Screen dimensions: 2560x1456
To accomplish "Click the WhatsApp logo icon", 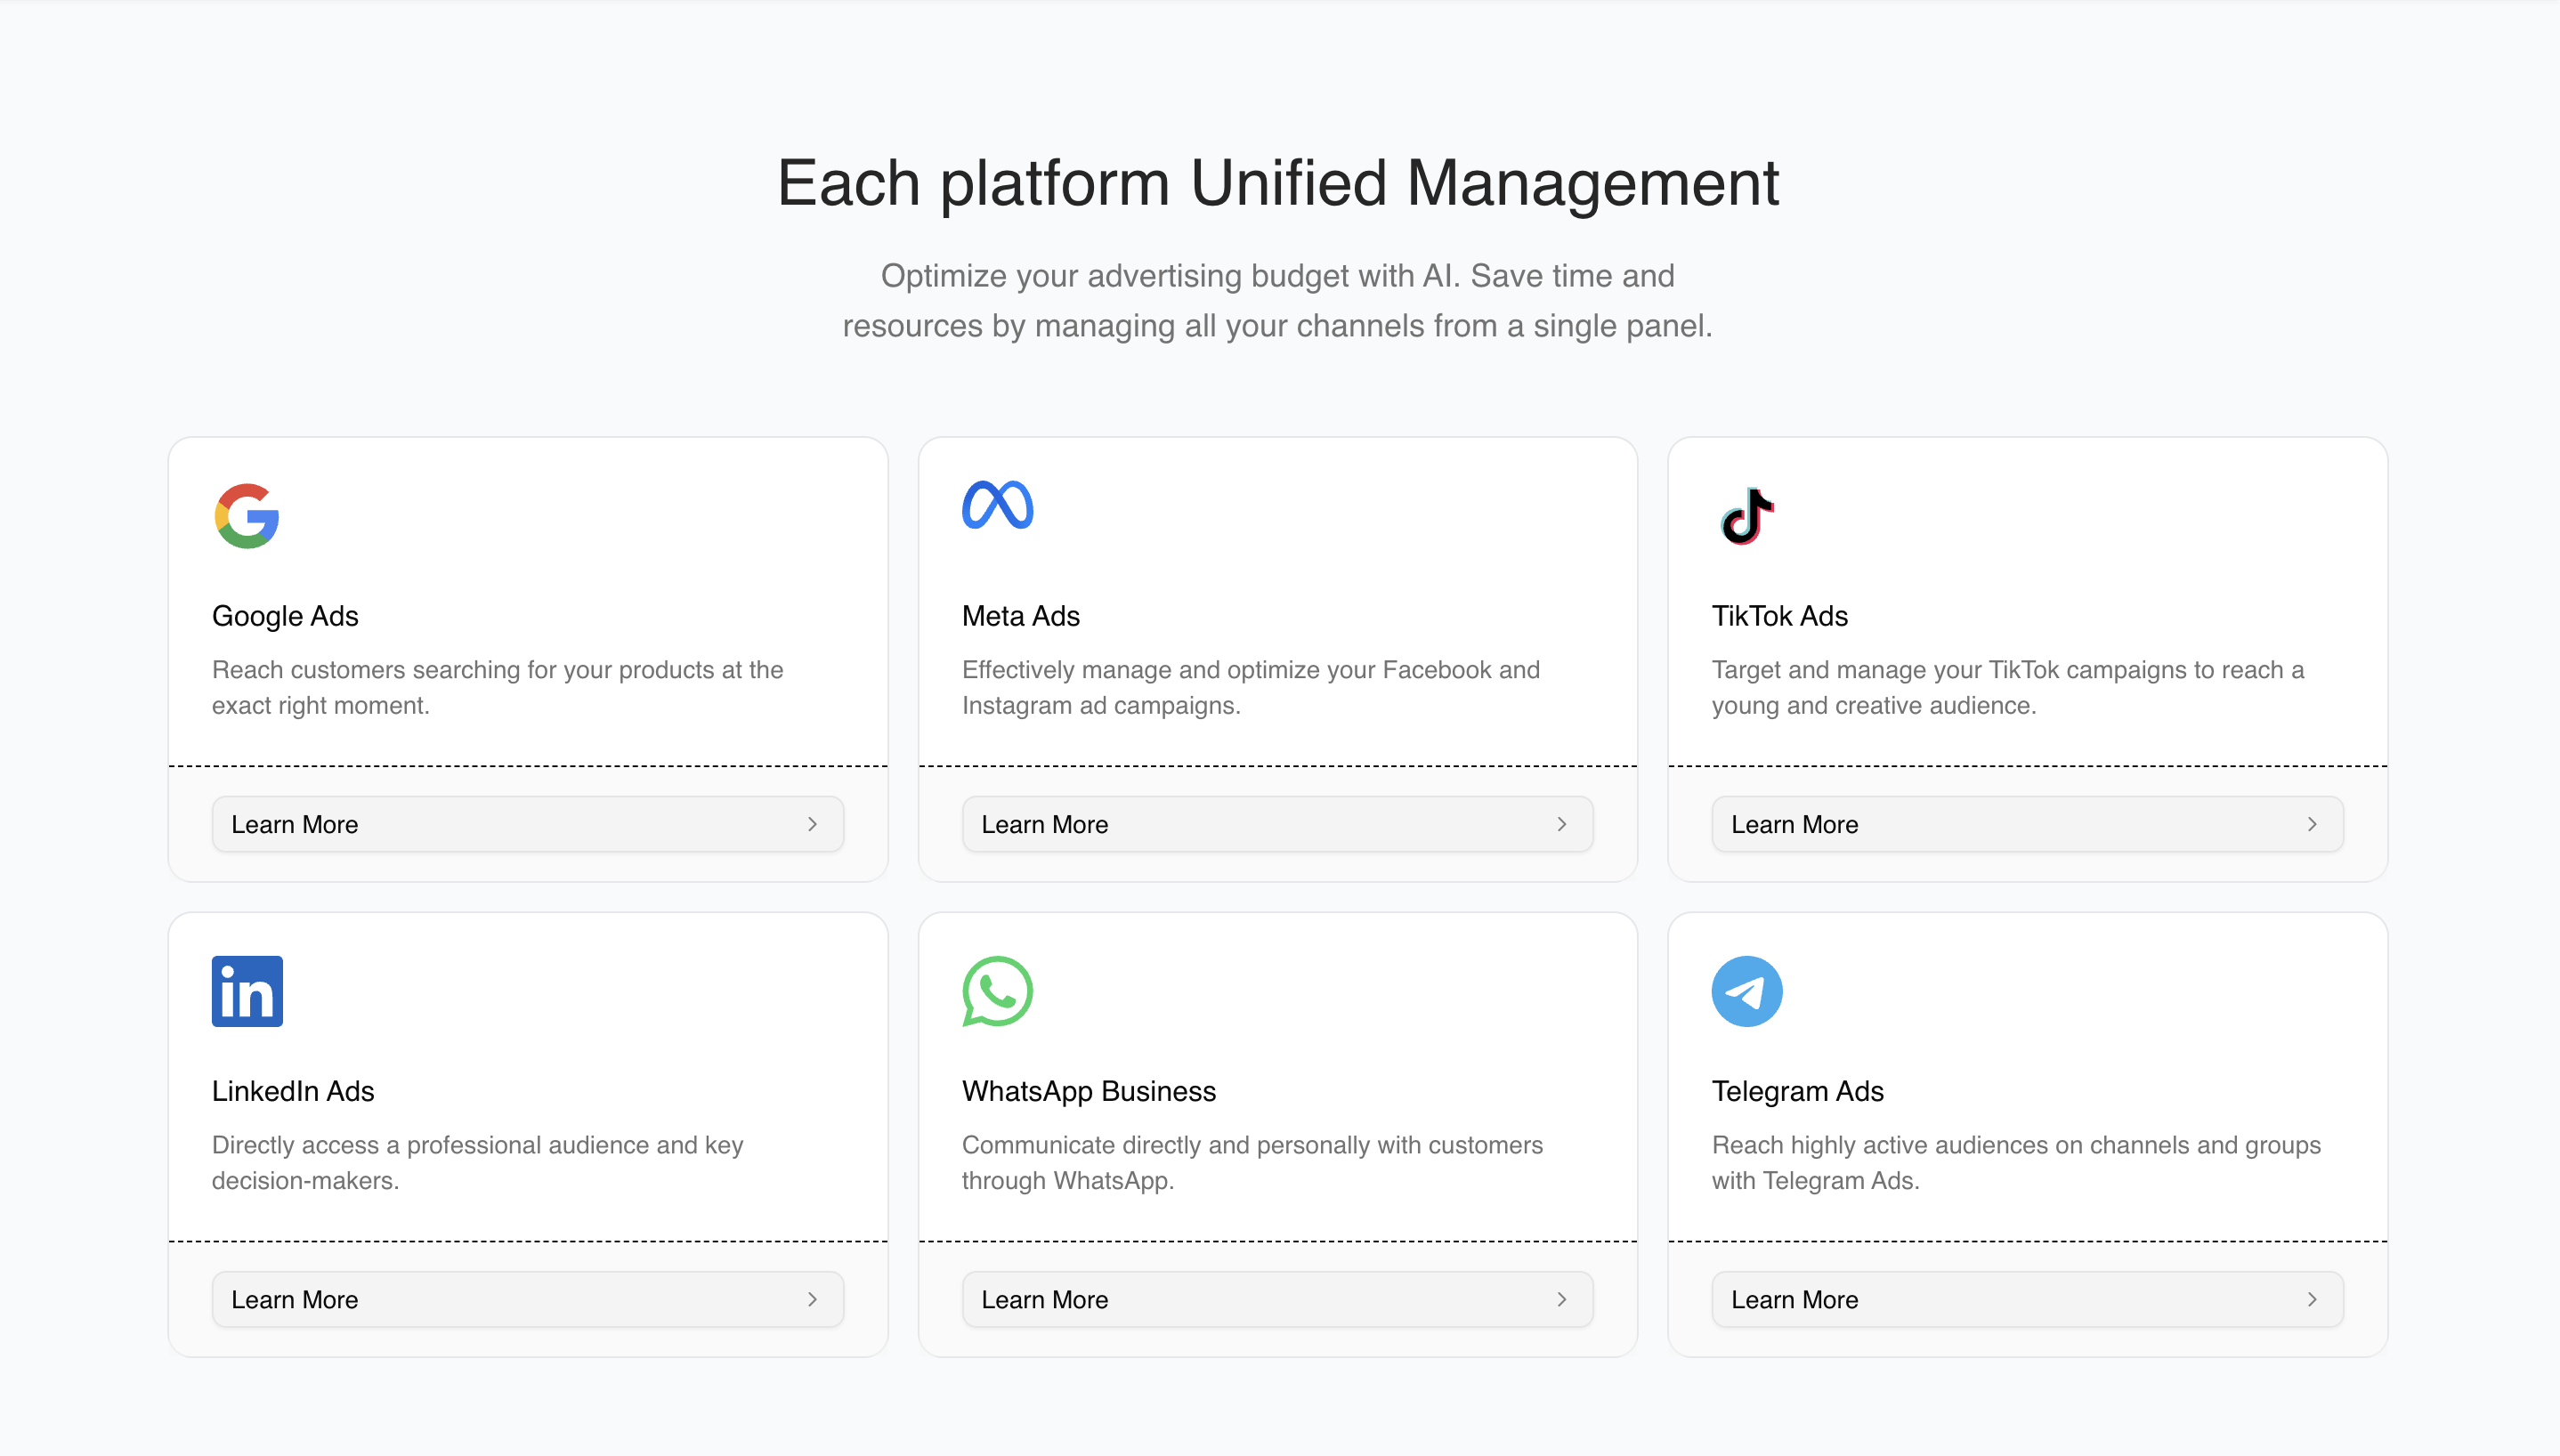I will coord(997,991).
